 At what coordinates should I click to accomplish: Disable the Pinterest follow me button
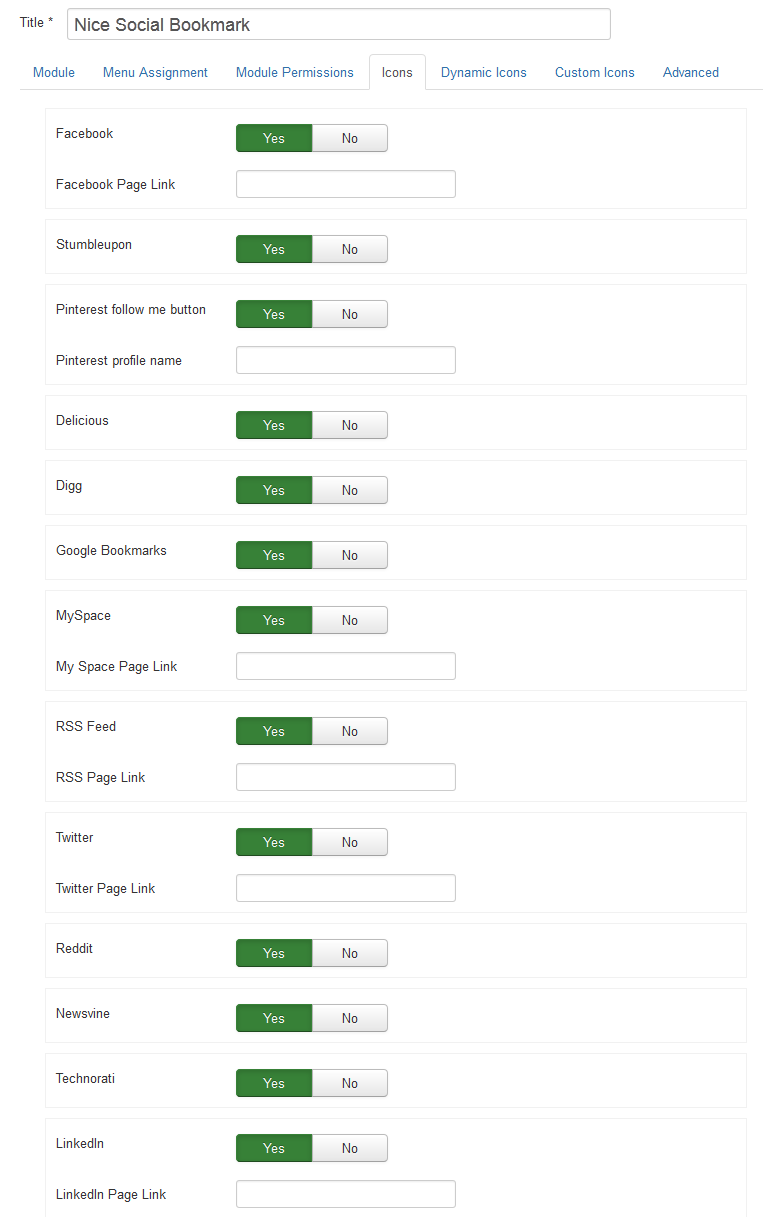(x=350, y=314)
